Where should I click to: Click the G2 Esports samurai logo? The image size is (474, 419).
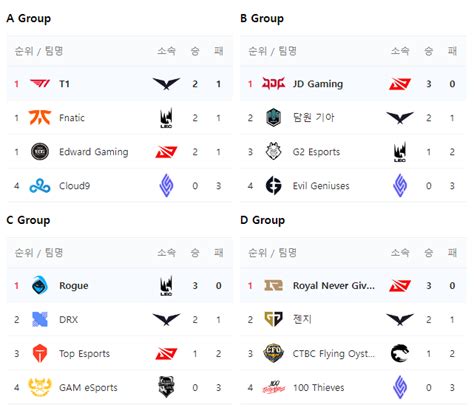point(273,151)
